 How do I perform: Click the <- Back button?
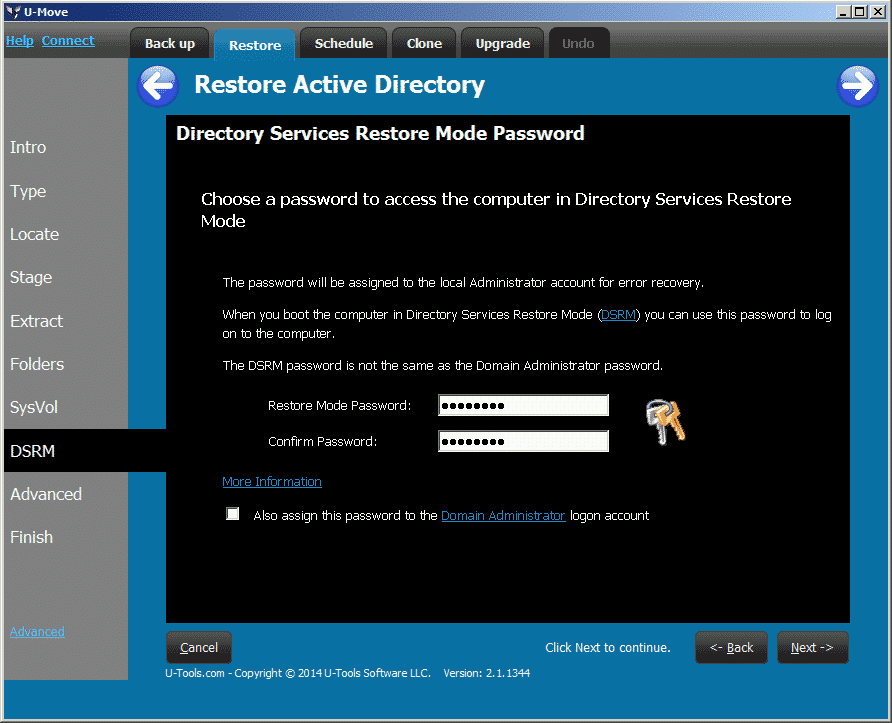coord(731,647)
